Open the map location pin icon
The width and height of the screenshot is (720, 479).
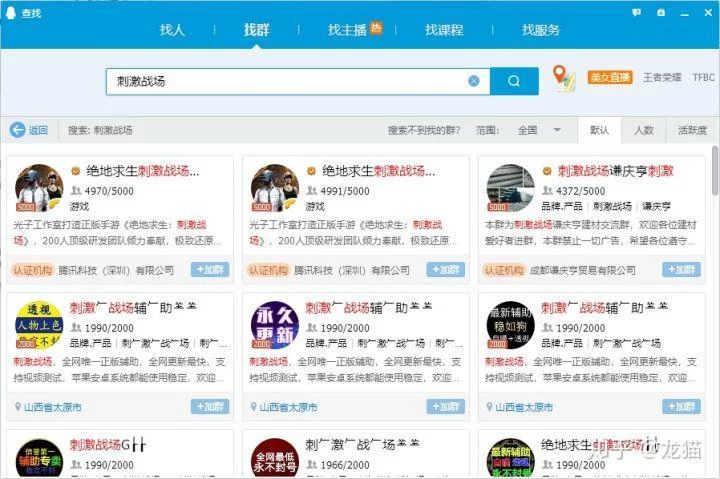[564, 78]
